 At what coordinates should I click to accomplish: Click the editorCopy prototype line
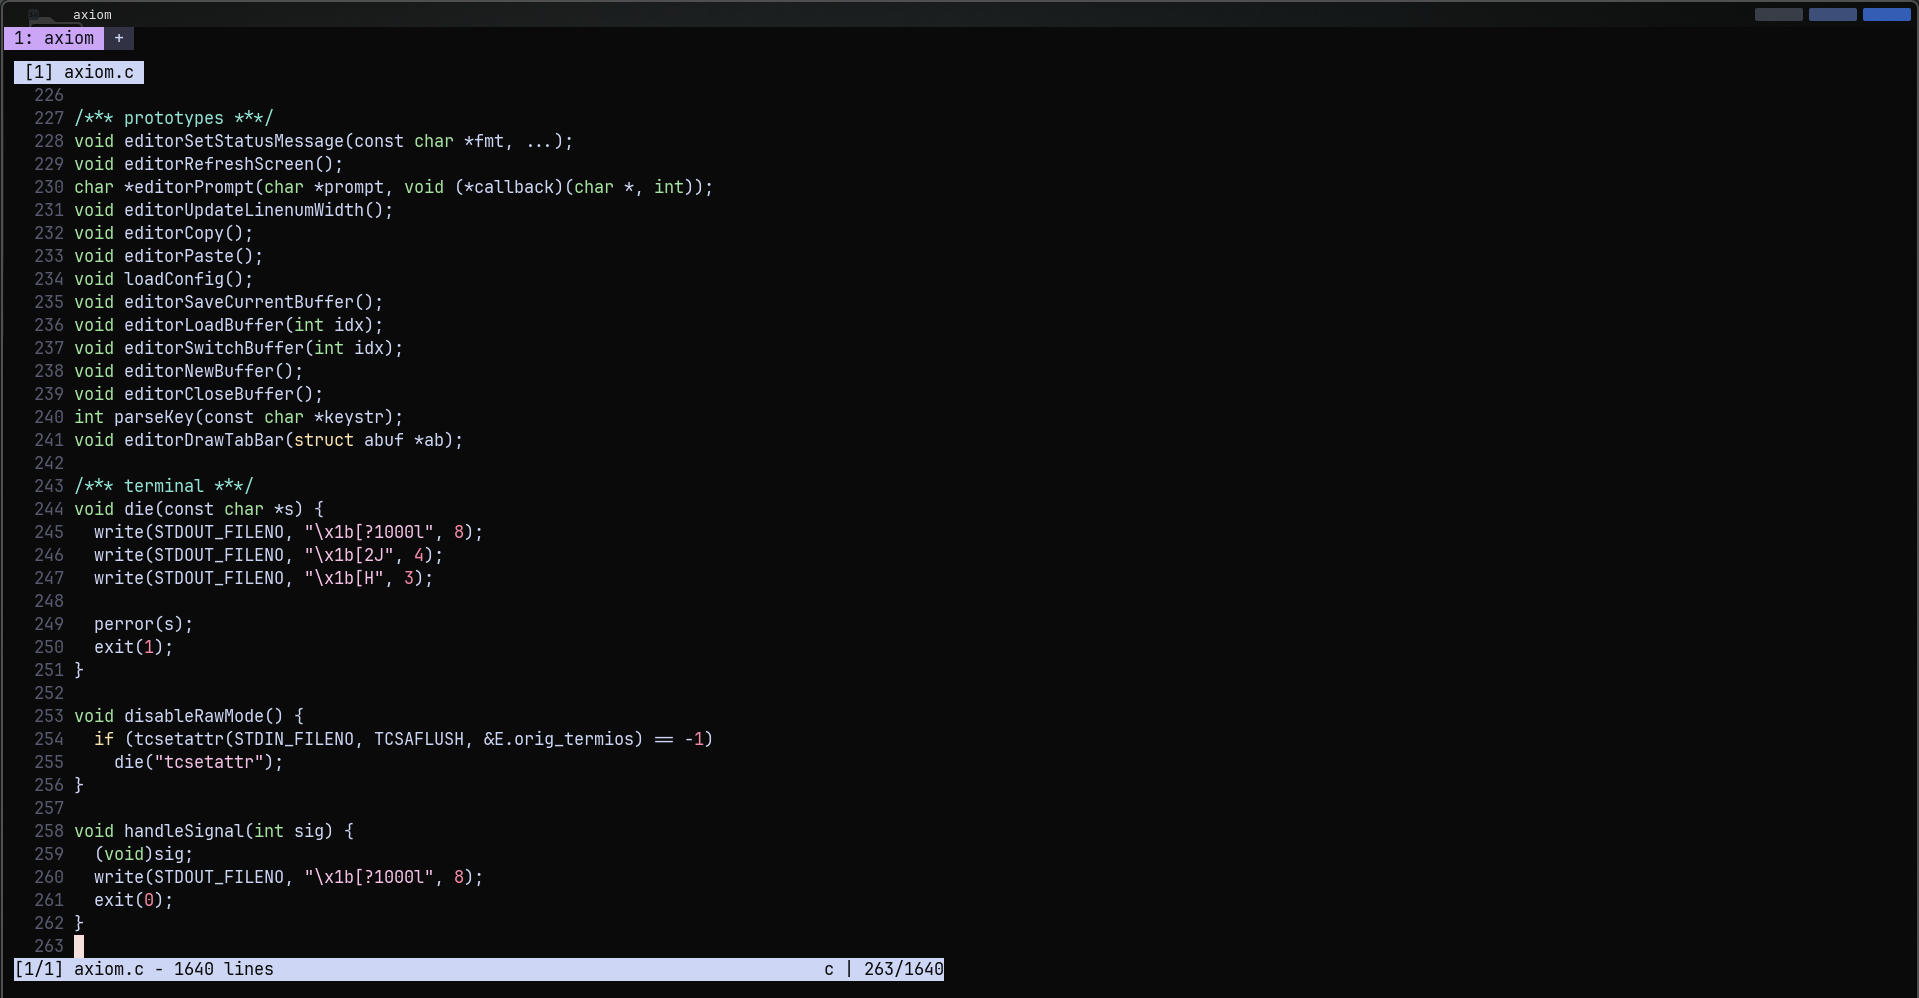pos(163,233)
